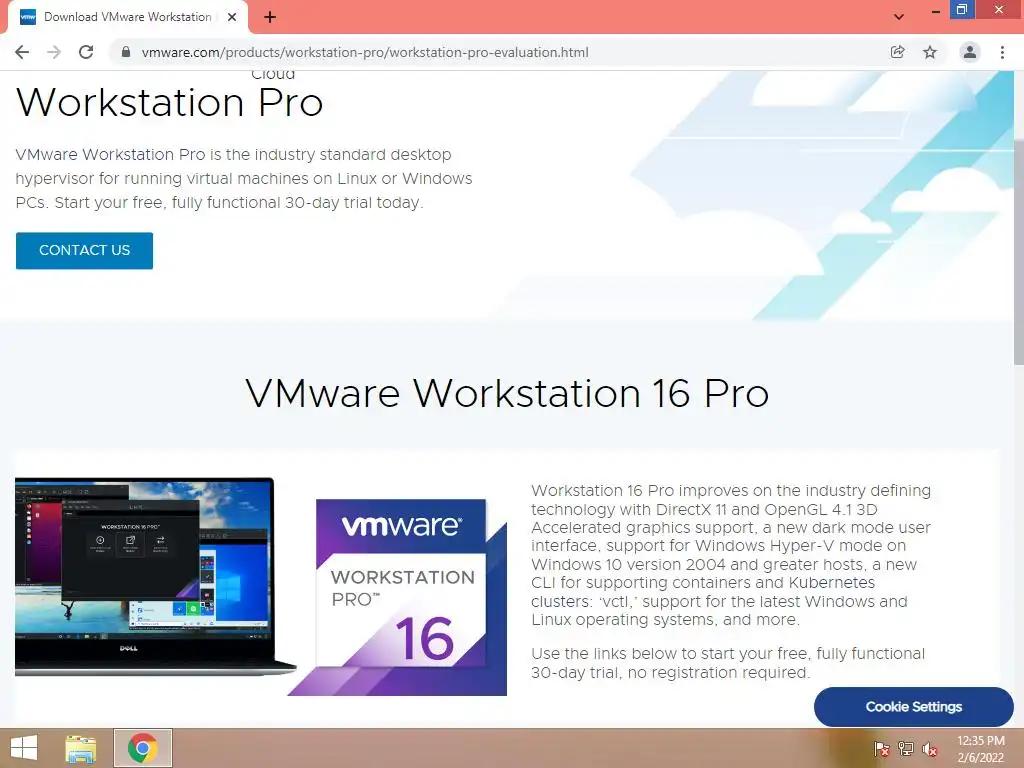Open Cookie Settings
This screenshot has width=1024, height=768.
914,707
